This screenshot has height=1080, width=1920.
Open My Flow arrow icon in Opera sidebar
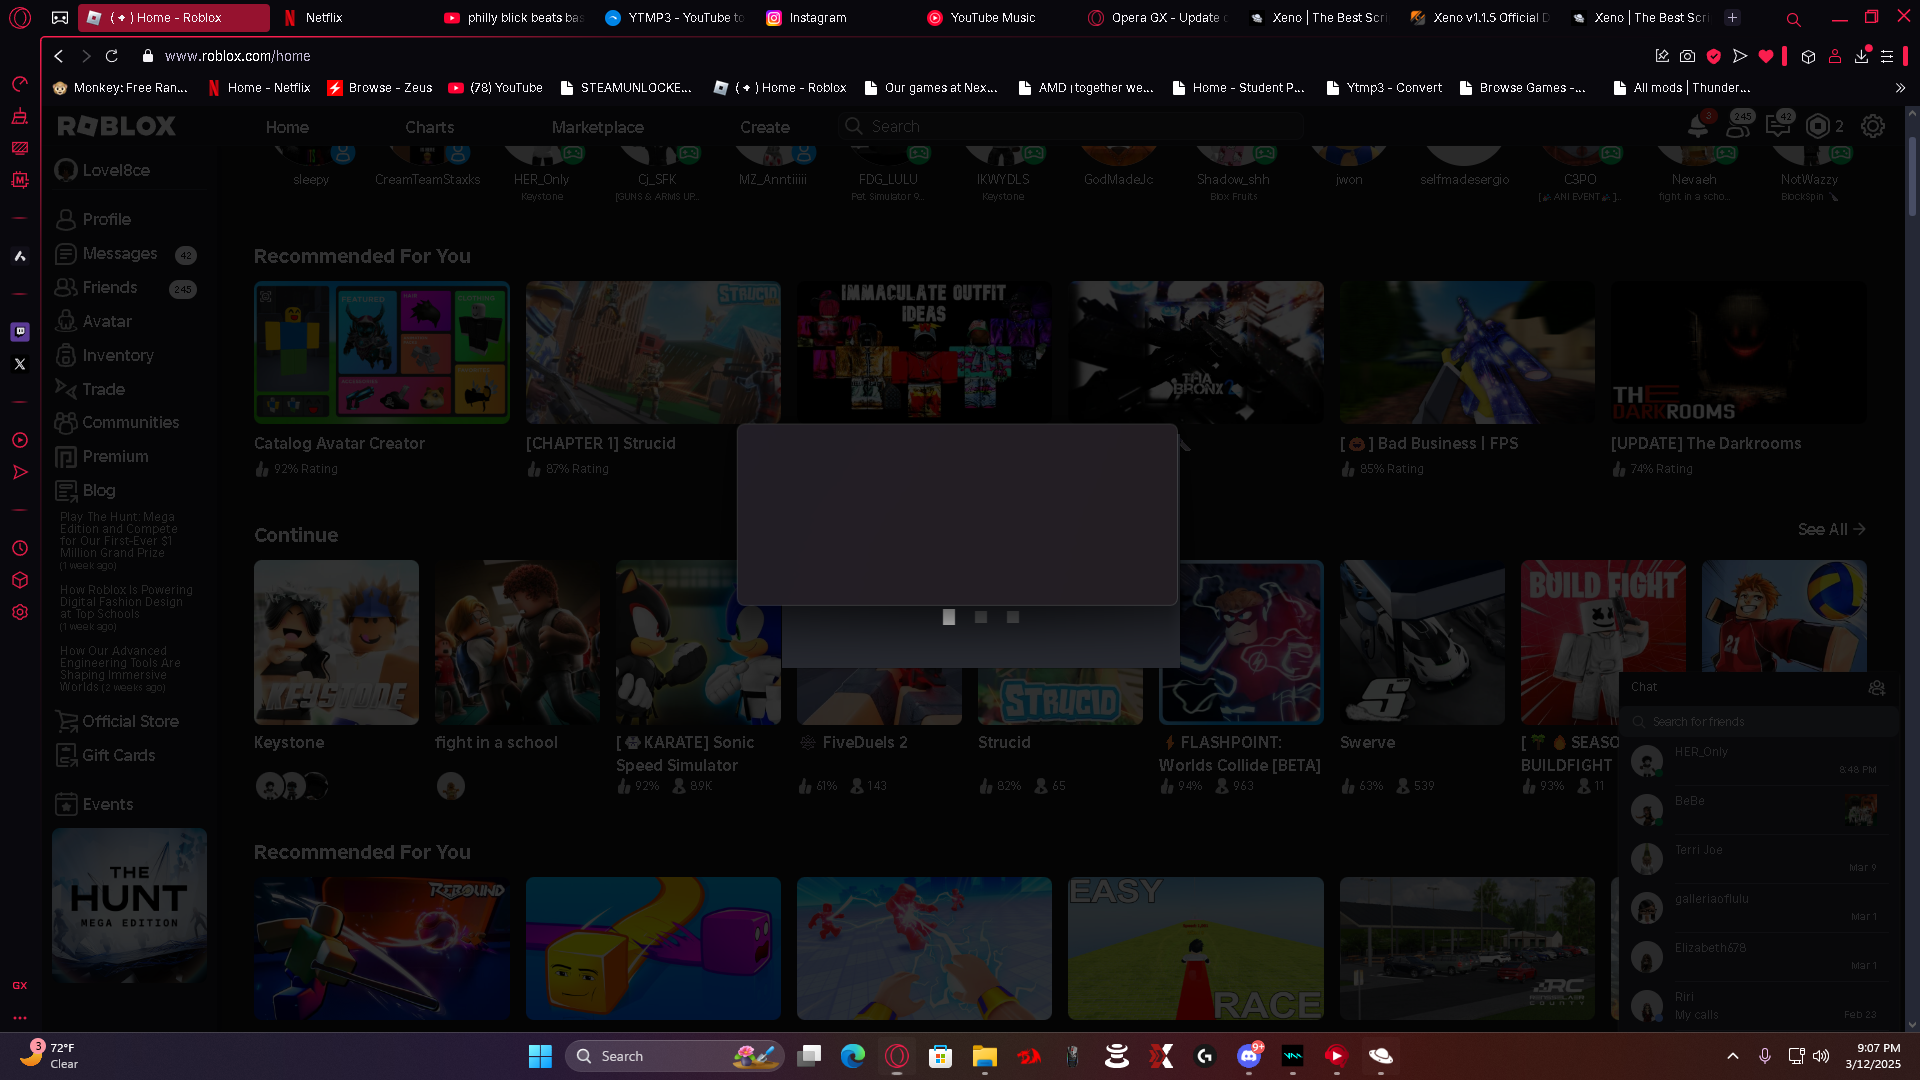click(20, 472)
